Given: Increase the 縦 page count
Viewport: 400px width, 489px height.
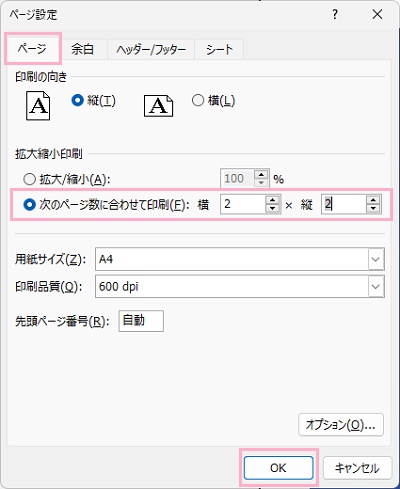Looking at the screenshot, I should point(373,200).
